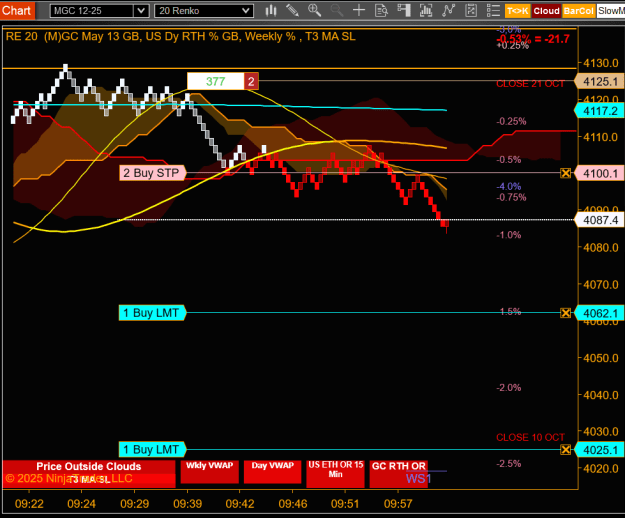The height and width of the screenshot is (518, 625).
Task: Select the drawing tools pencil icon
Action: coord(293,10)
